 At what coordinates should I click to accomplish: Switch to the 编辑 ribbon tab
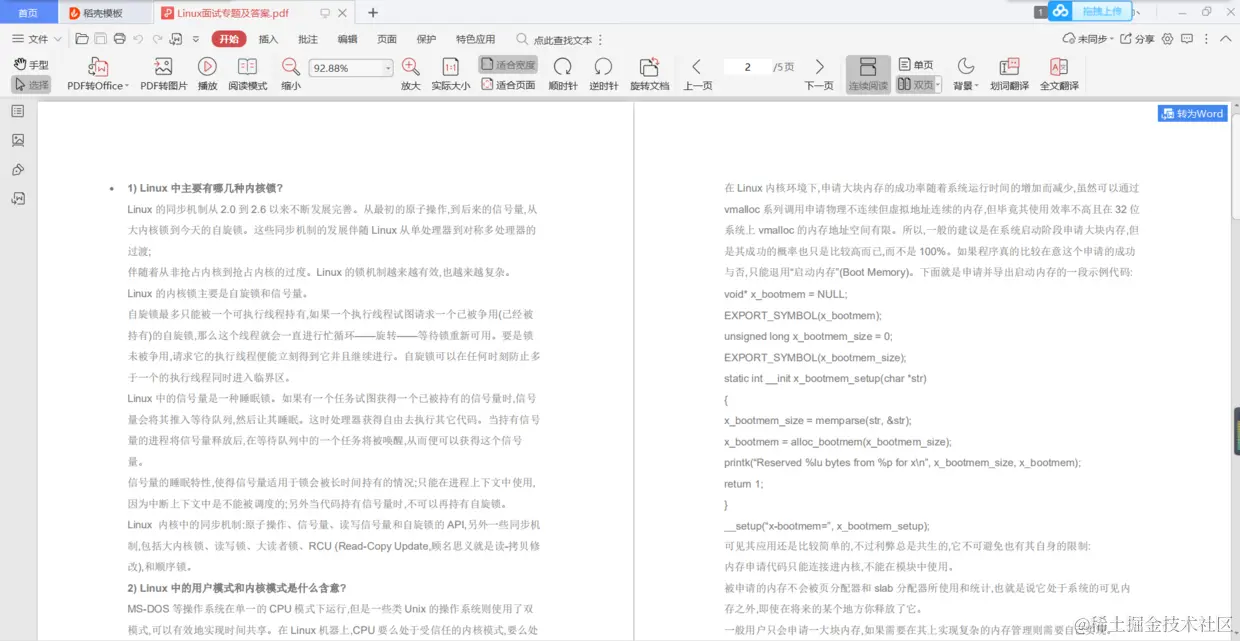click(347, 39)
